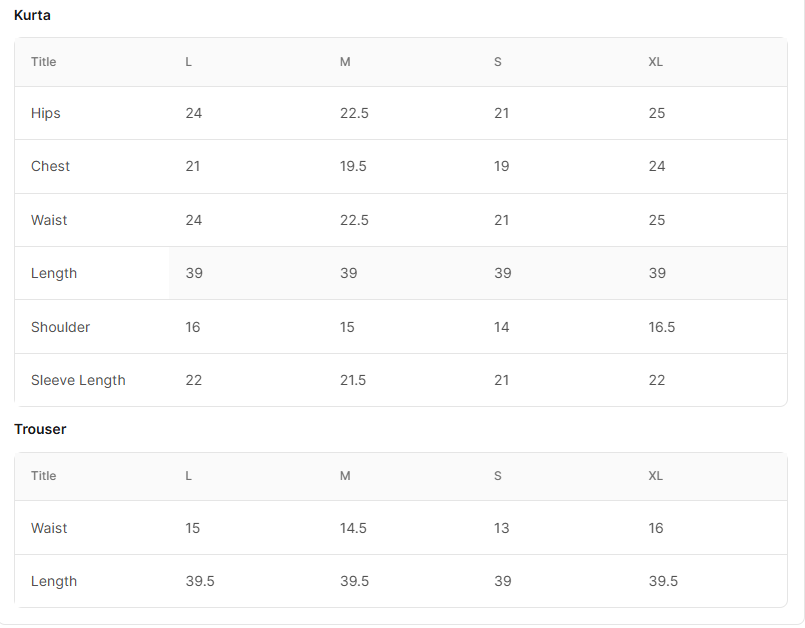805x628 pixels.
Task: Select the Hips row label in Kurta table
Action: coord(46,113)
